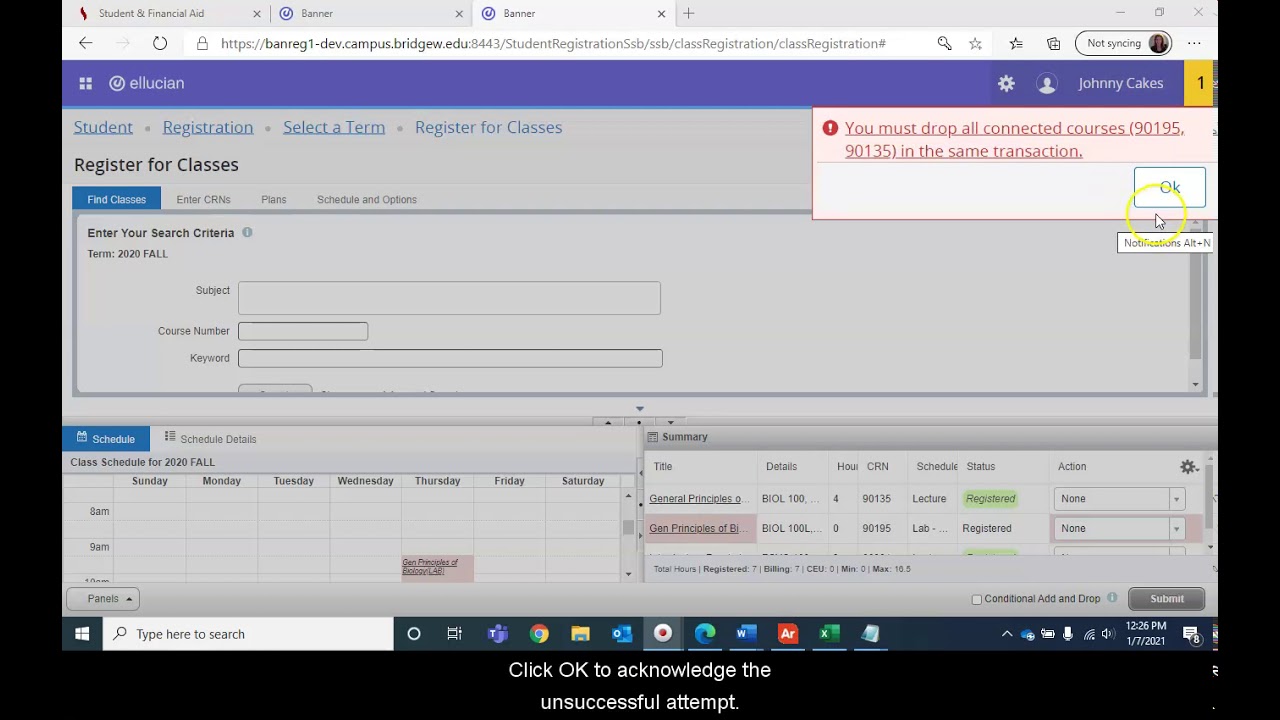Screen dimensions: 1280x720
Task: Open the browser password key icon
Action: pos(944,43)
